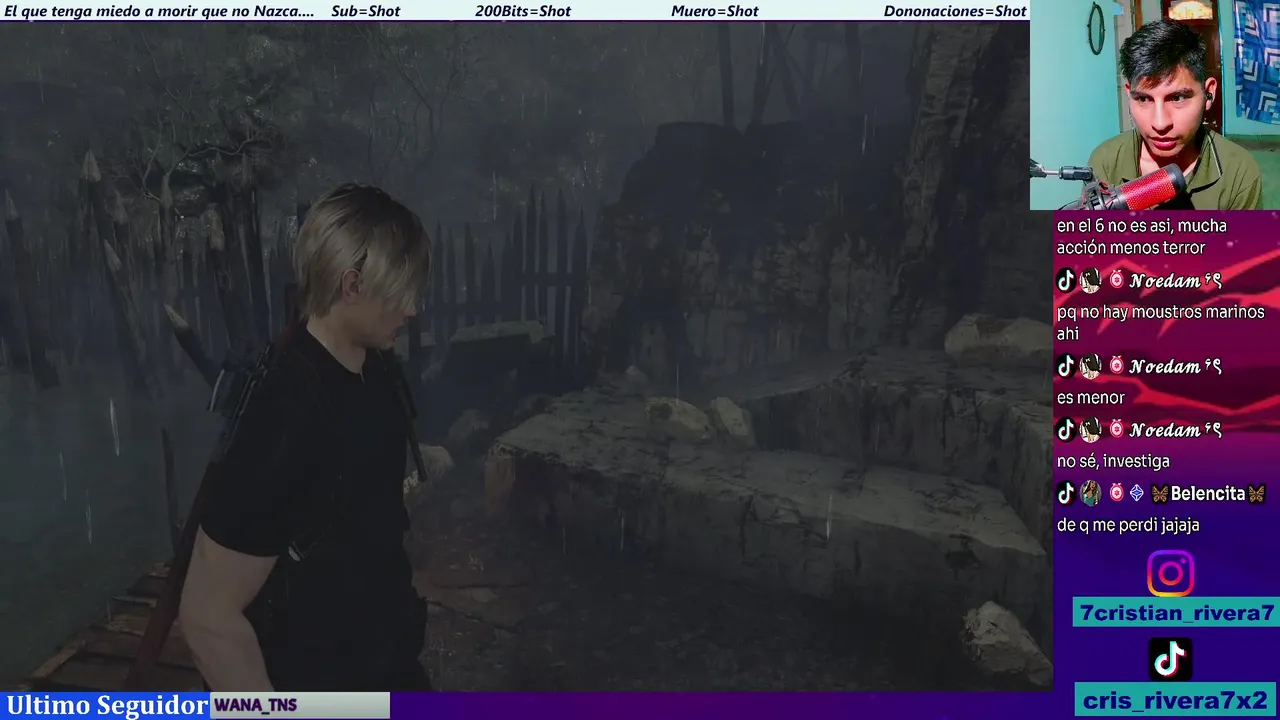Click the streamer's webcam feed
Screen dimensions: 1280x720
click(1155, 105)
